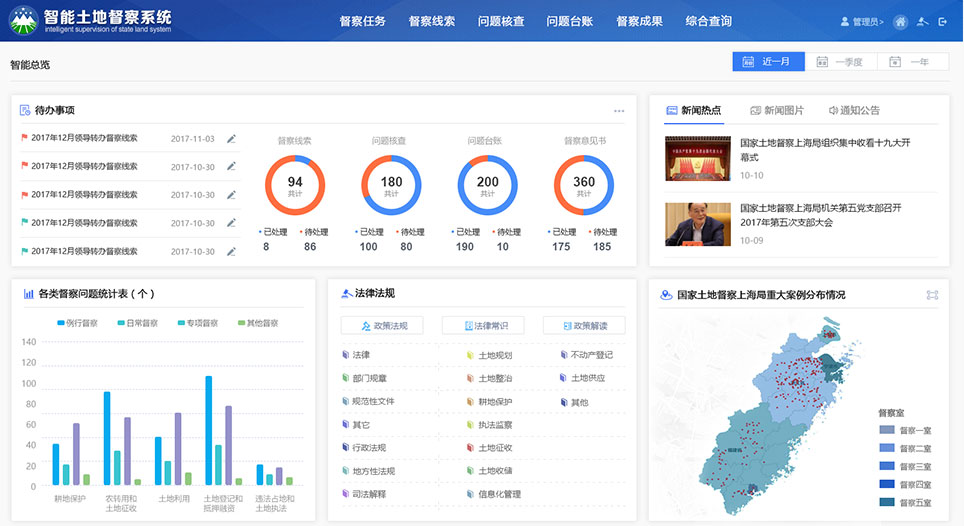Switch to the 新闻图片 tab

pyautogui.click(x=776, y=111)
